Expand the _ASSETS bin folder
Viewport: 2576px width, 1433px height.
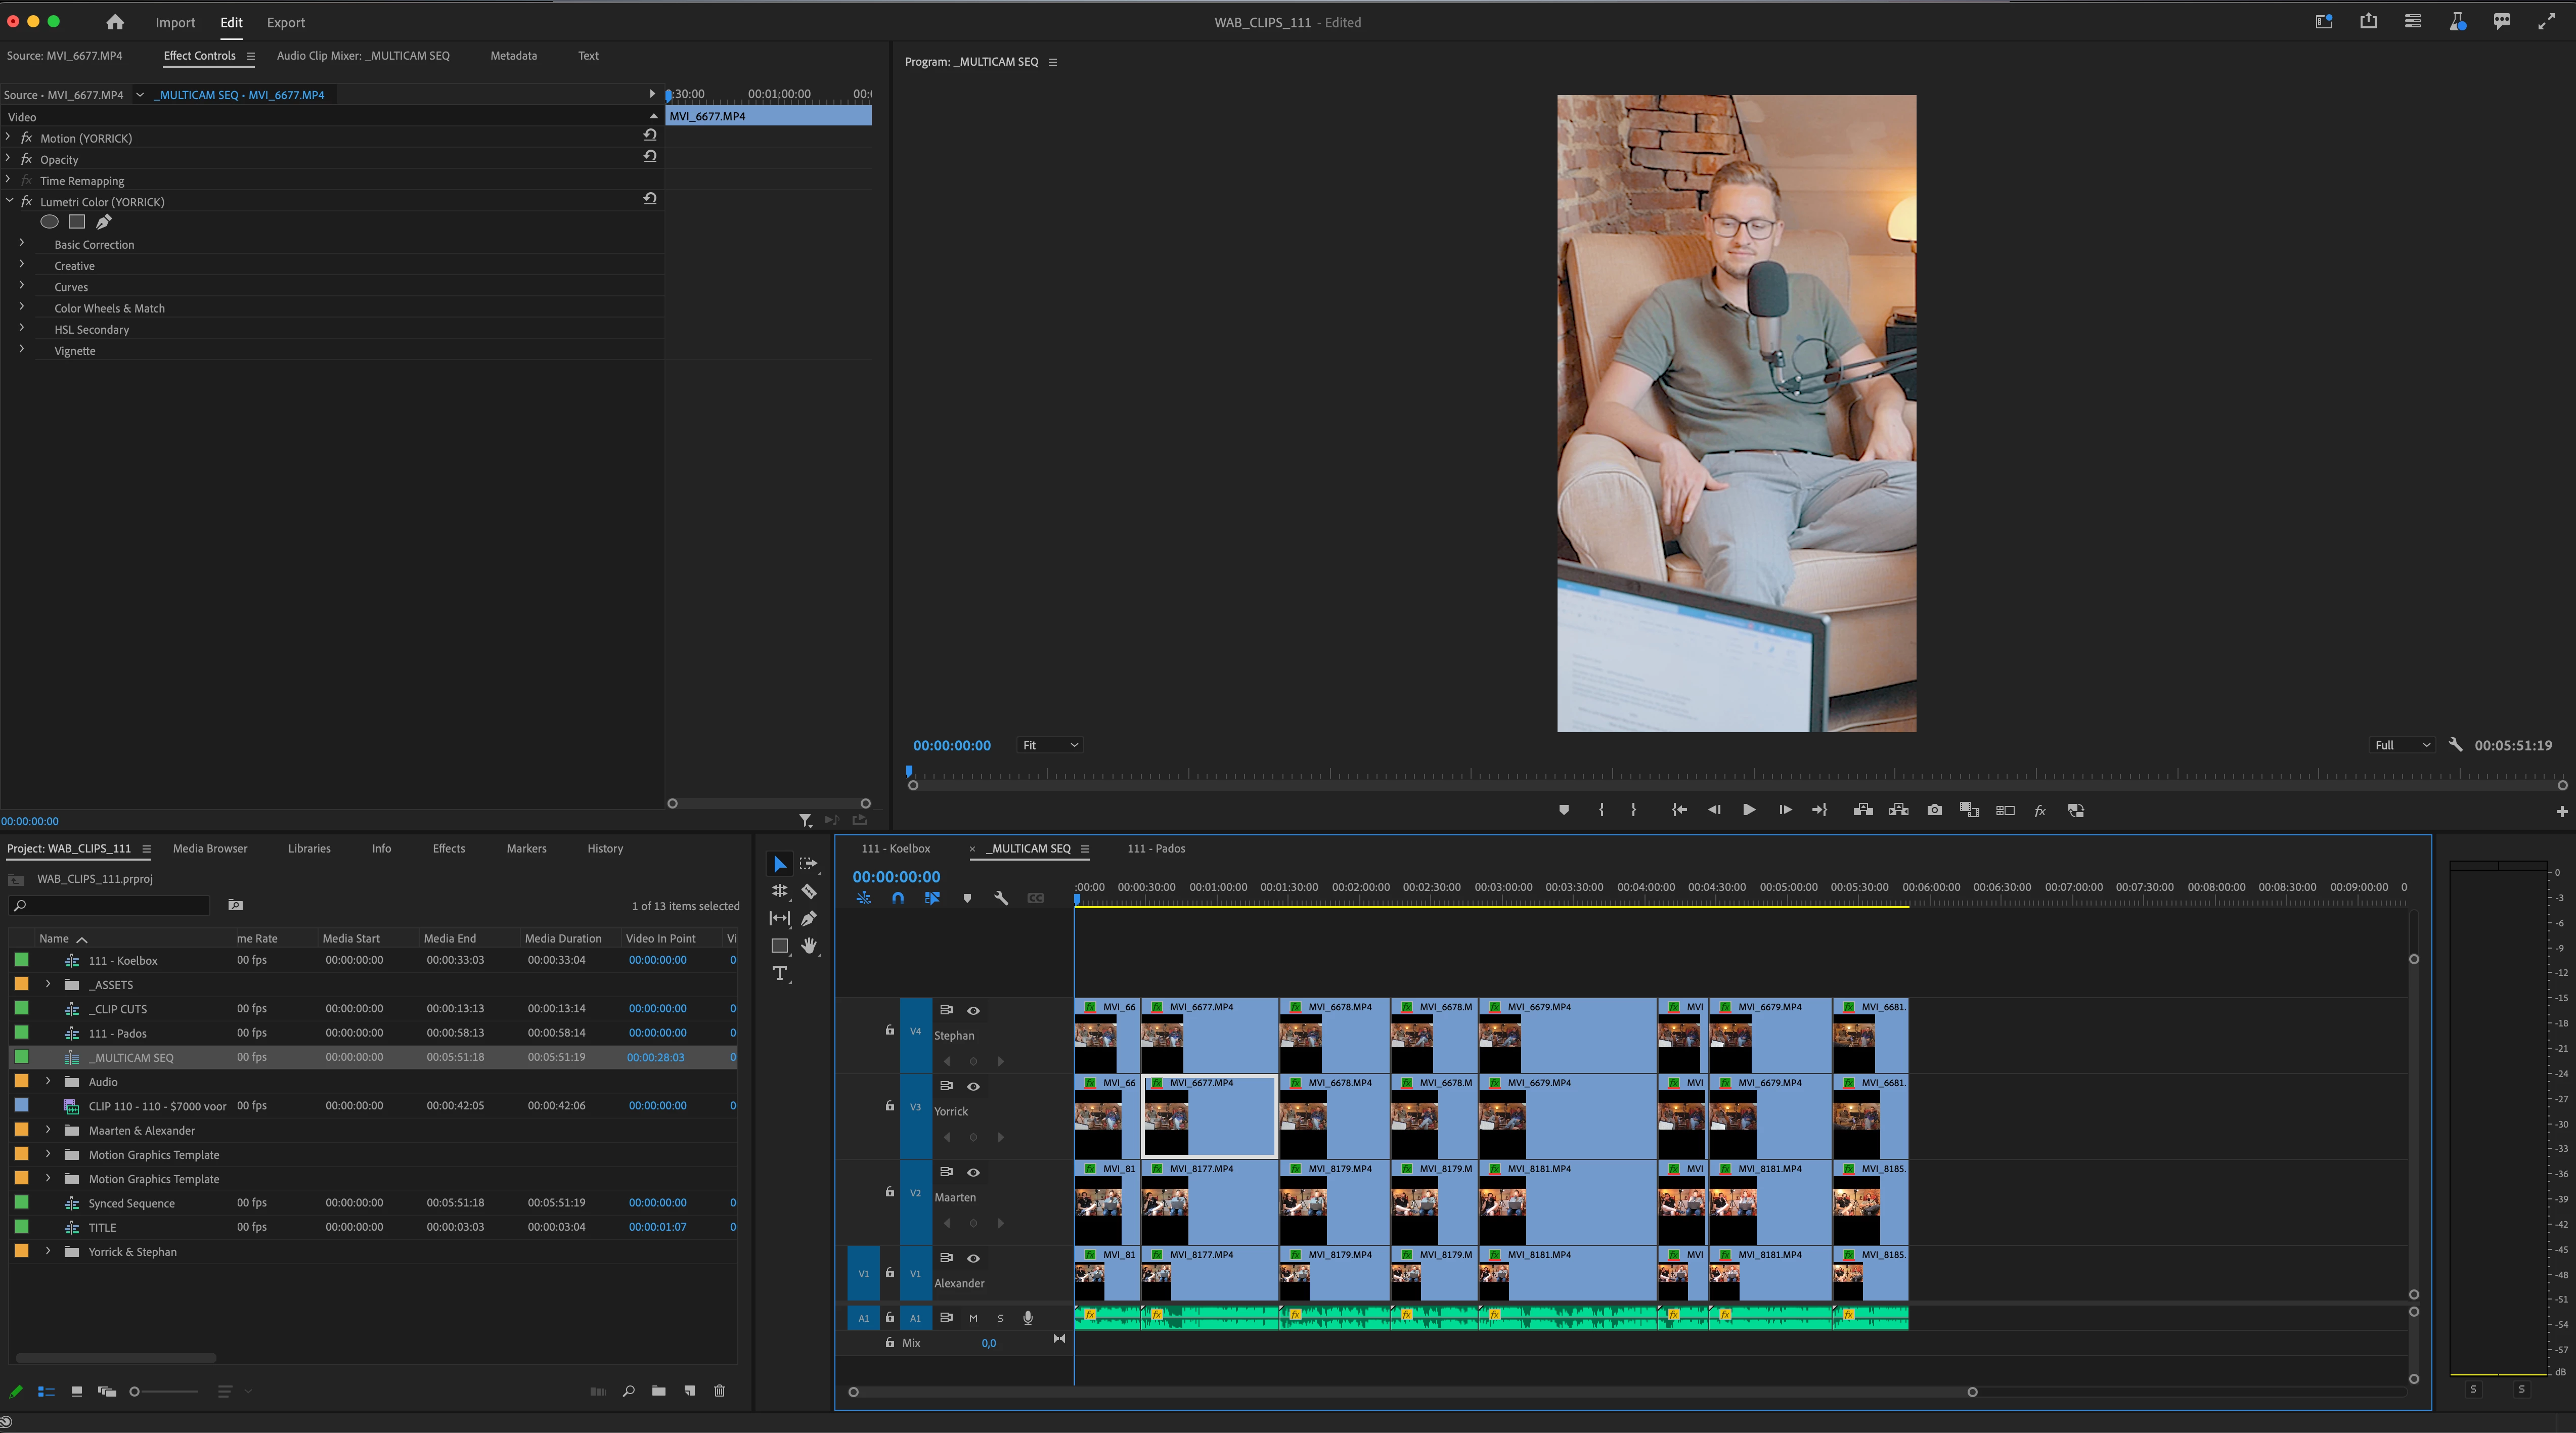(47, 984)
